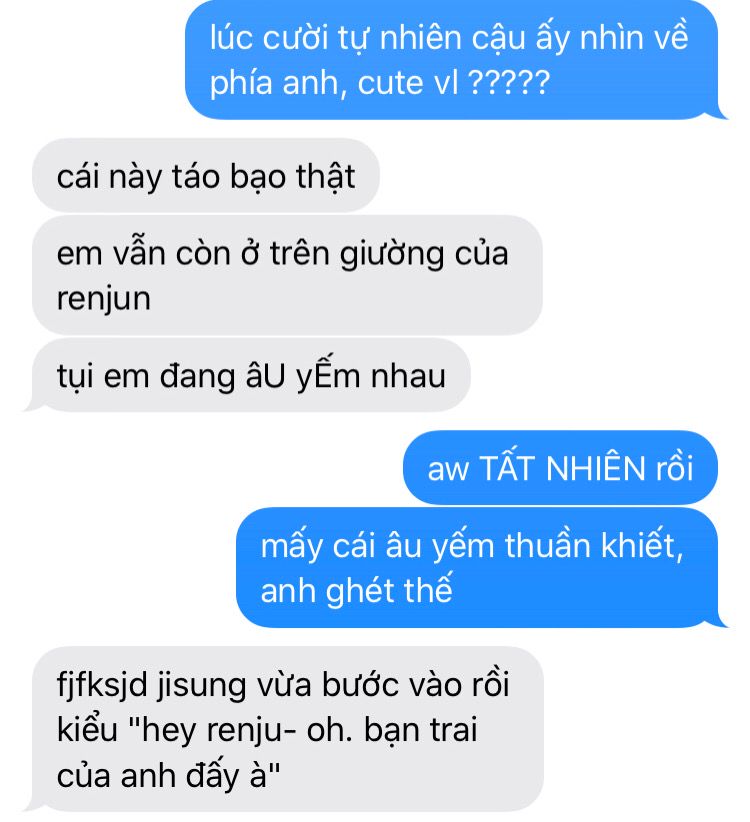Screen dimensions: 750x822
Task: Click the tail of the 'anh ghét thế' bubble
Action: [x=719, y=621]
